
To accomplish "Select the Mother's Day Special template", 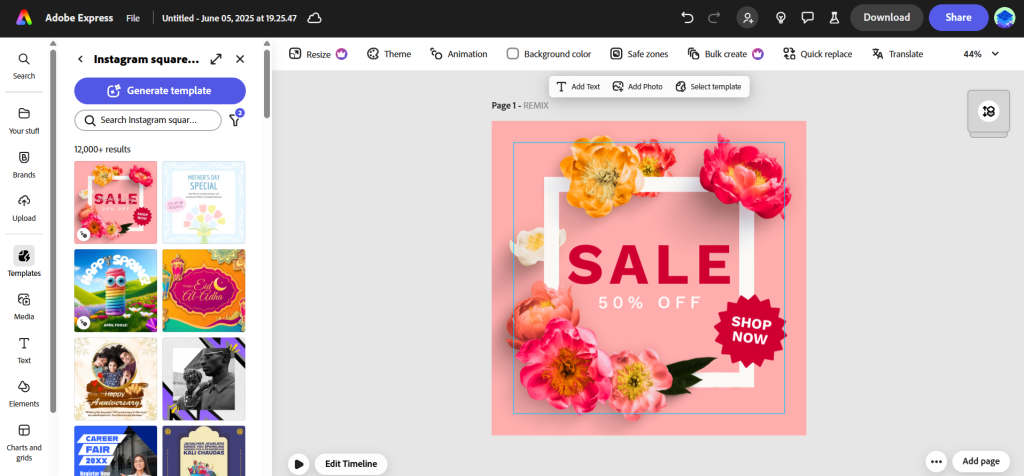I will [204, 202].
